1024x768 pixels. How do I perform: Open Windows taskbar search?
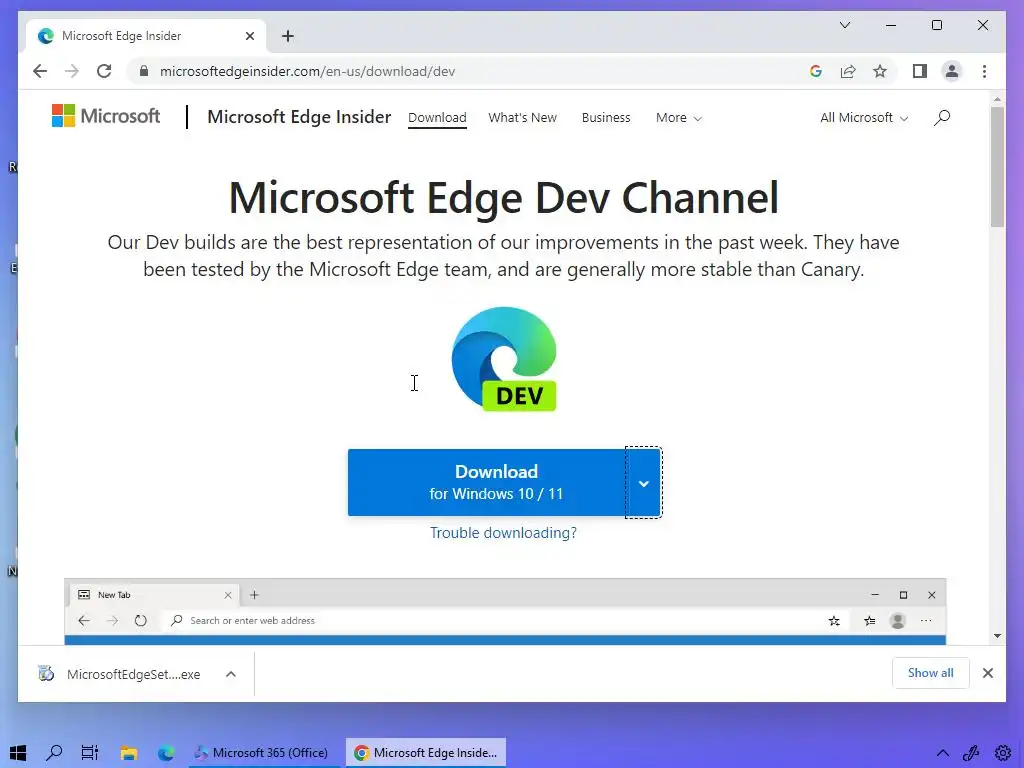coord(54,752)
